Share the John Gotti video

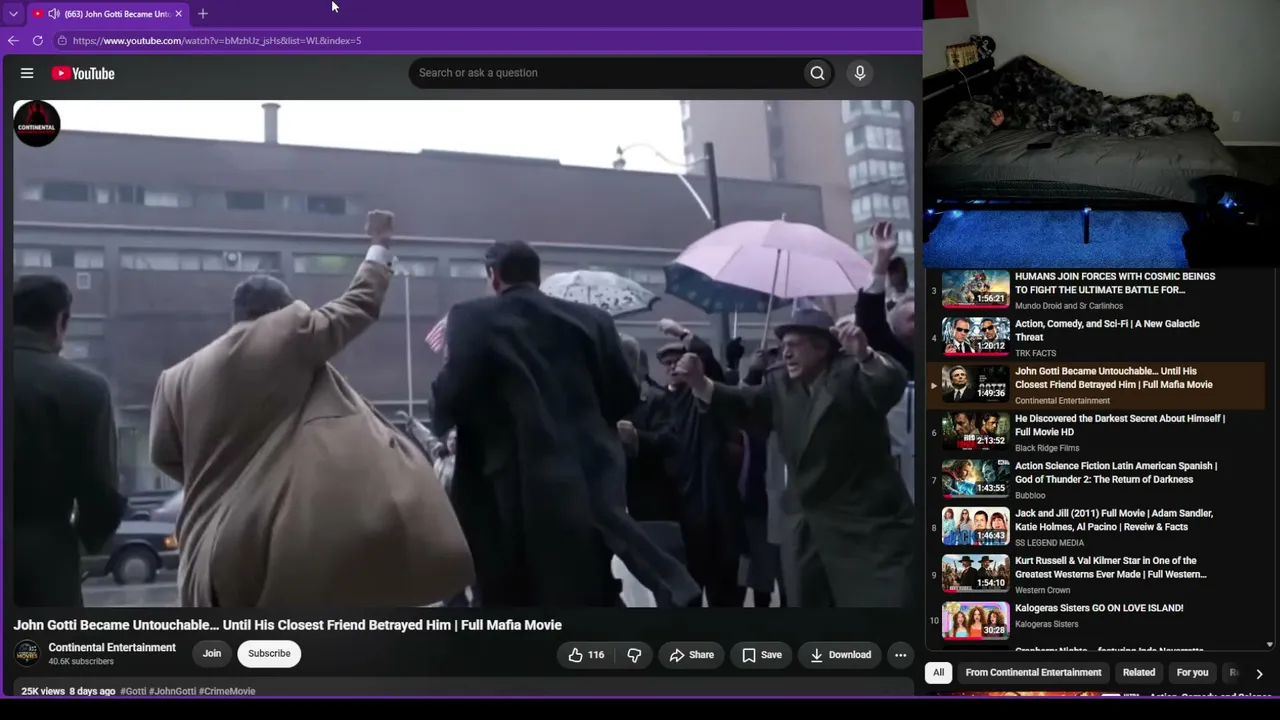tap(691, 655)
